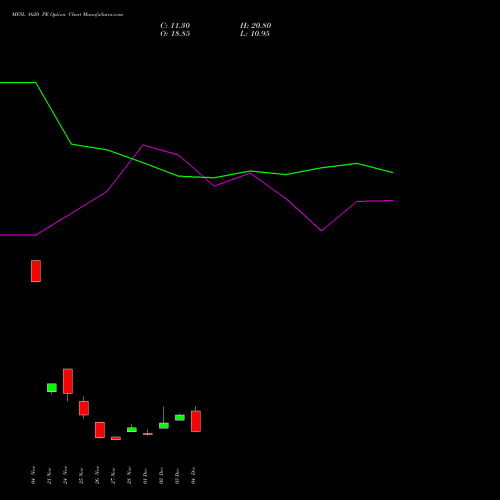Screen dimensions: 500x500
Task: Select the 03 Dec date axis label
Action: 177,475
